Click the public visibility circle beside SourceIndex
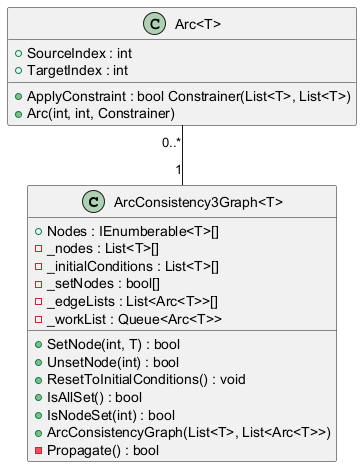362x467 pixels. [x=19, y=53]
